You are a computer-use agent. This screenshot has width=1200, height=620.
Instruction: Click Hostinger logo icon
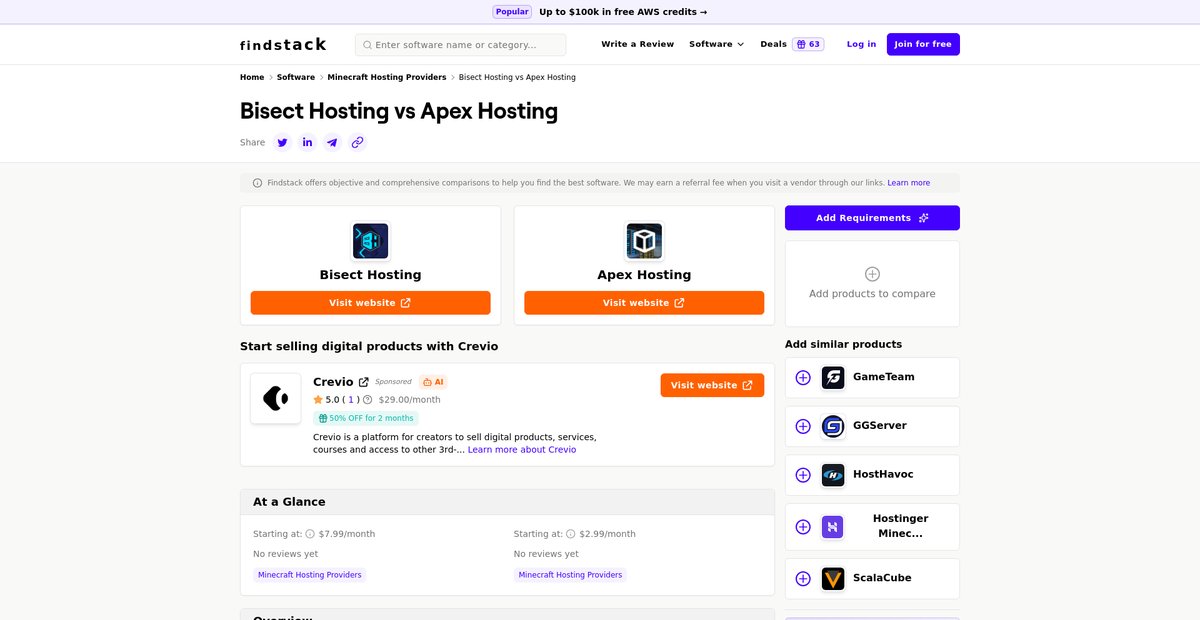coord(833,526)
